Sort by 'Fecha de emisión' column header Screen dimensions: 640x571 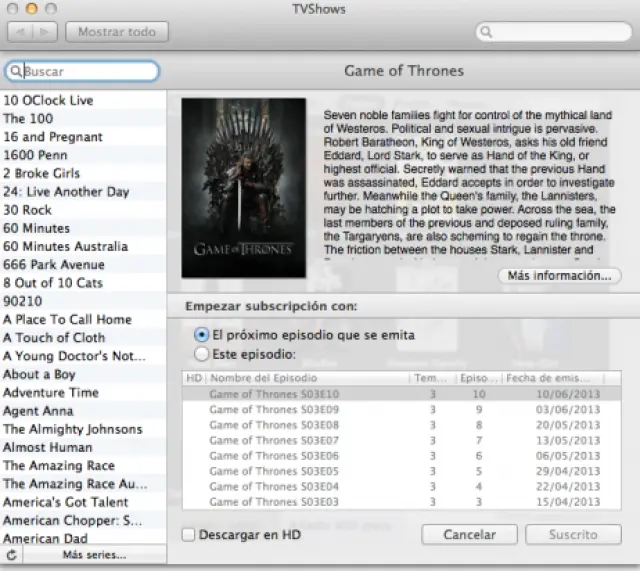pyautogui.click(x=550, y=379)
